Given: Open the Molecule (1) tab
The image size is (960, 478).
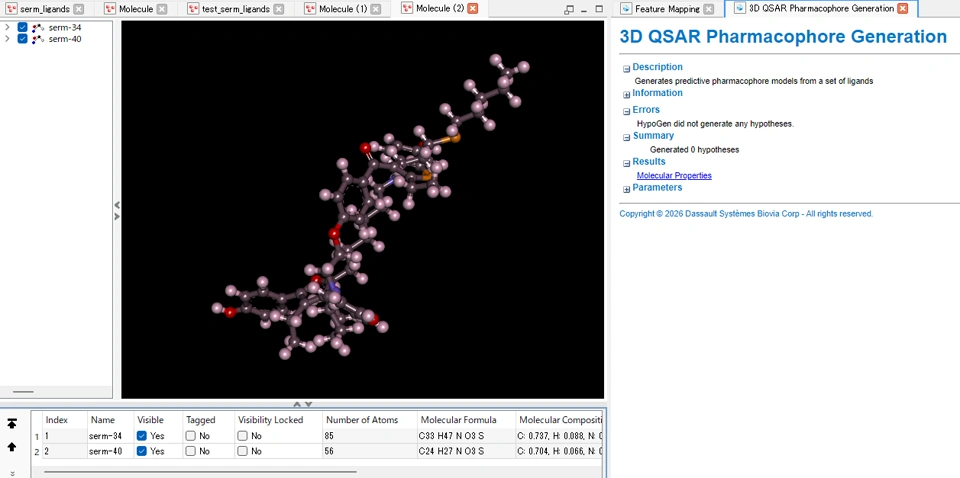Looking at the screenshot, I should [x=343, y=9].
